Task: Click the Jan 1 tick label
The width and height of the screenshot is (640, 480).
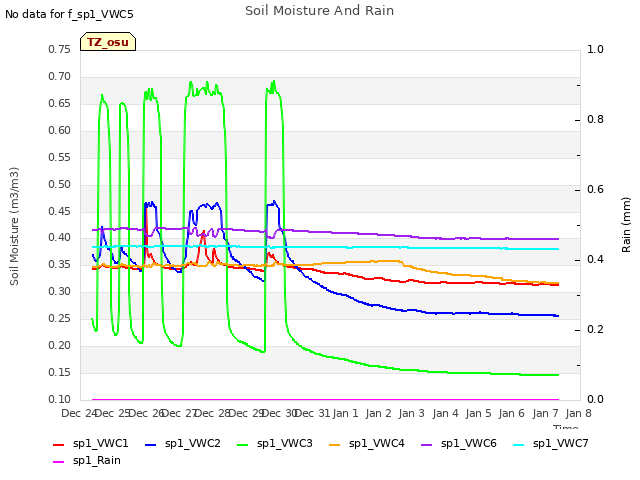Action: coord(345,413)
